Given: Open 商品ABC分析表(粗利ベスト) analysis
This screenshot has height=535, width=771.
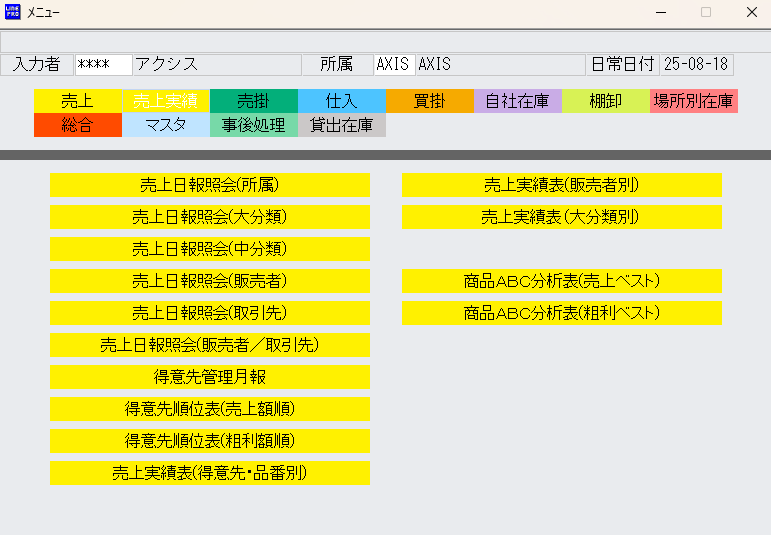Looking at the screenshot, I should click(x=561, y=313).
